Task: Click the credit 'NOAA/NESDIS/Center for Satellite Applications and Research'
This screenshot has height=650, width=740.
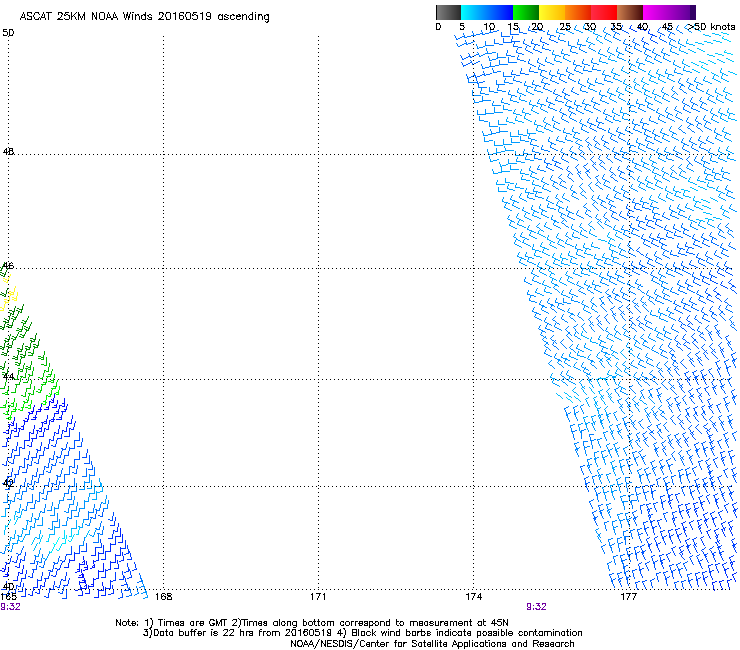Action: [432, 644]
